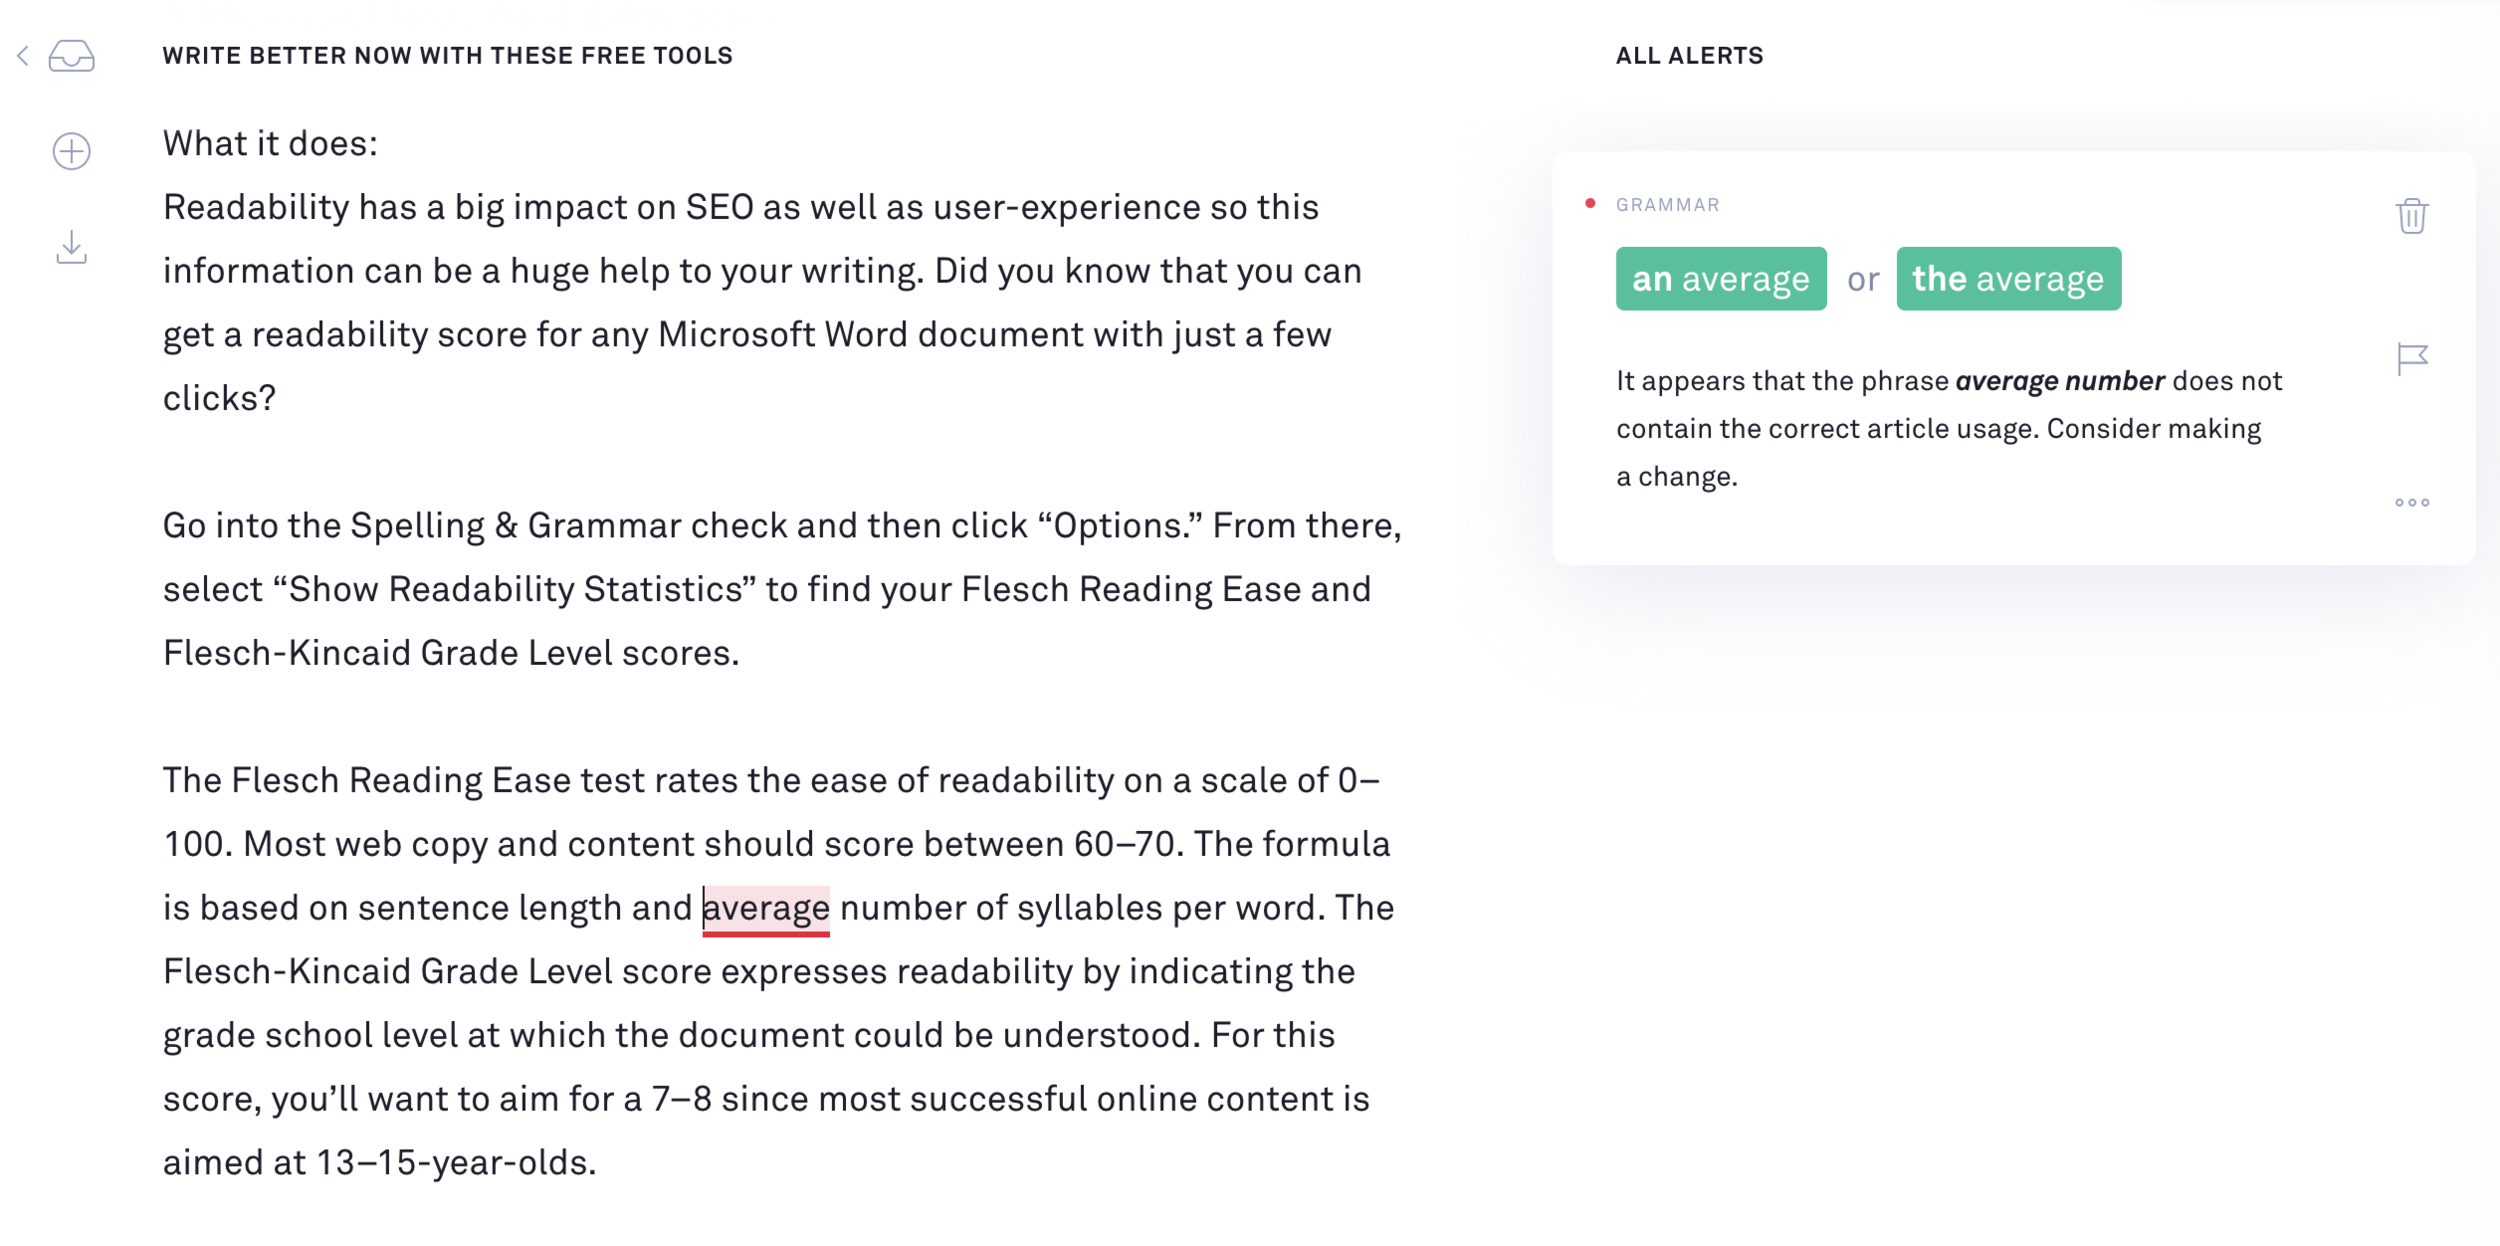Image resolution: width=2500 pixels, height=1246 pixels.
Task: Apply the "the average" suggestion
Action: [x=2008, y=279]
